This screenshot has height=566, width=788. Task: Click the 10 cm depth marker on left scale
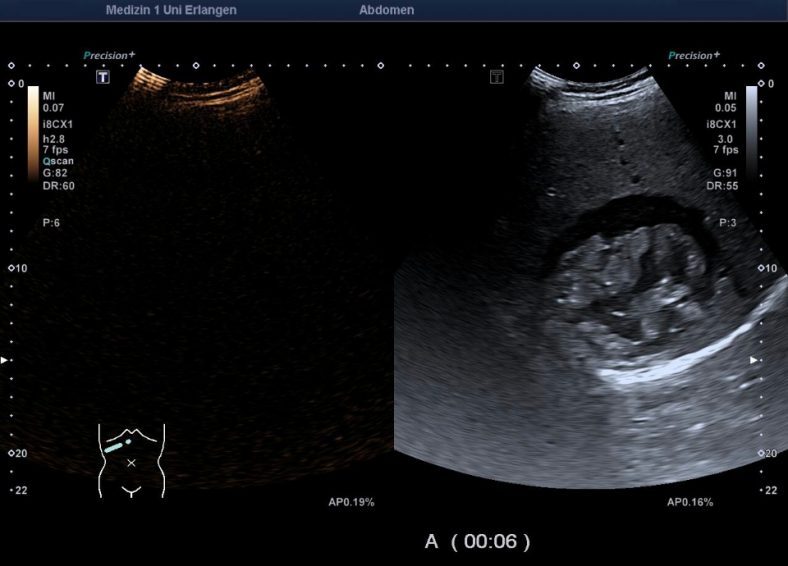(x=17, y=269)
